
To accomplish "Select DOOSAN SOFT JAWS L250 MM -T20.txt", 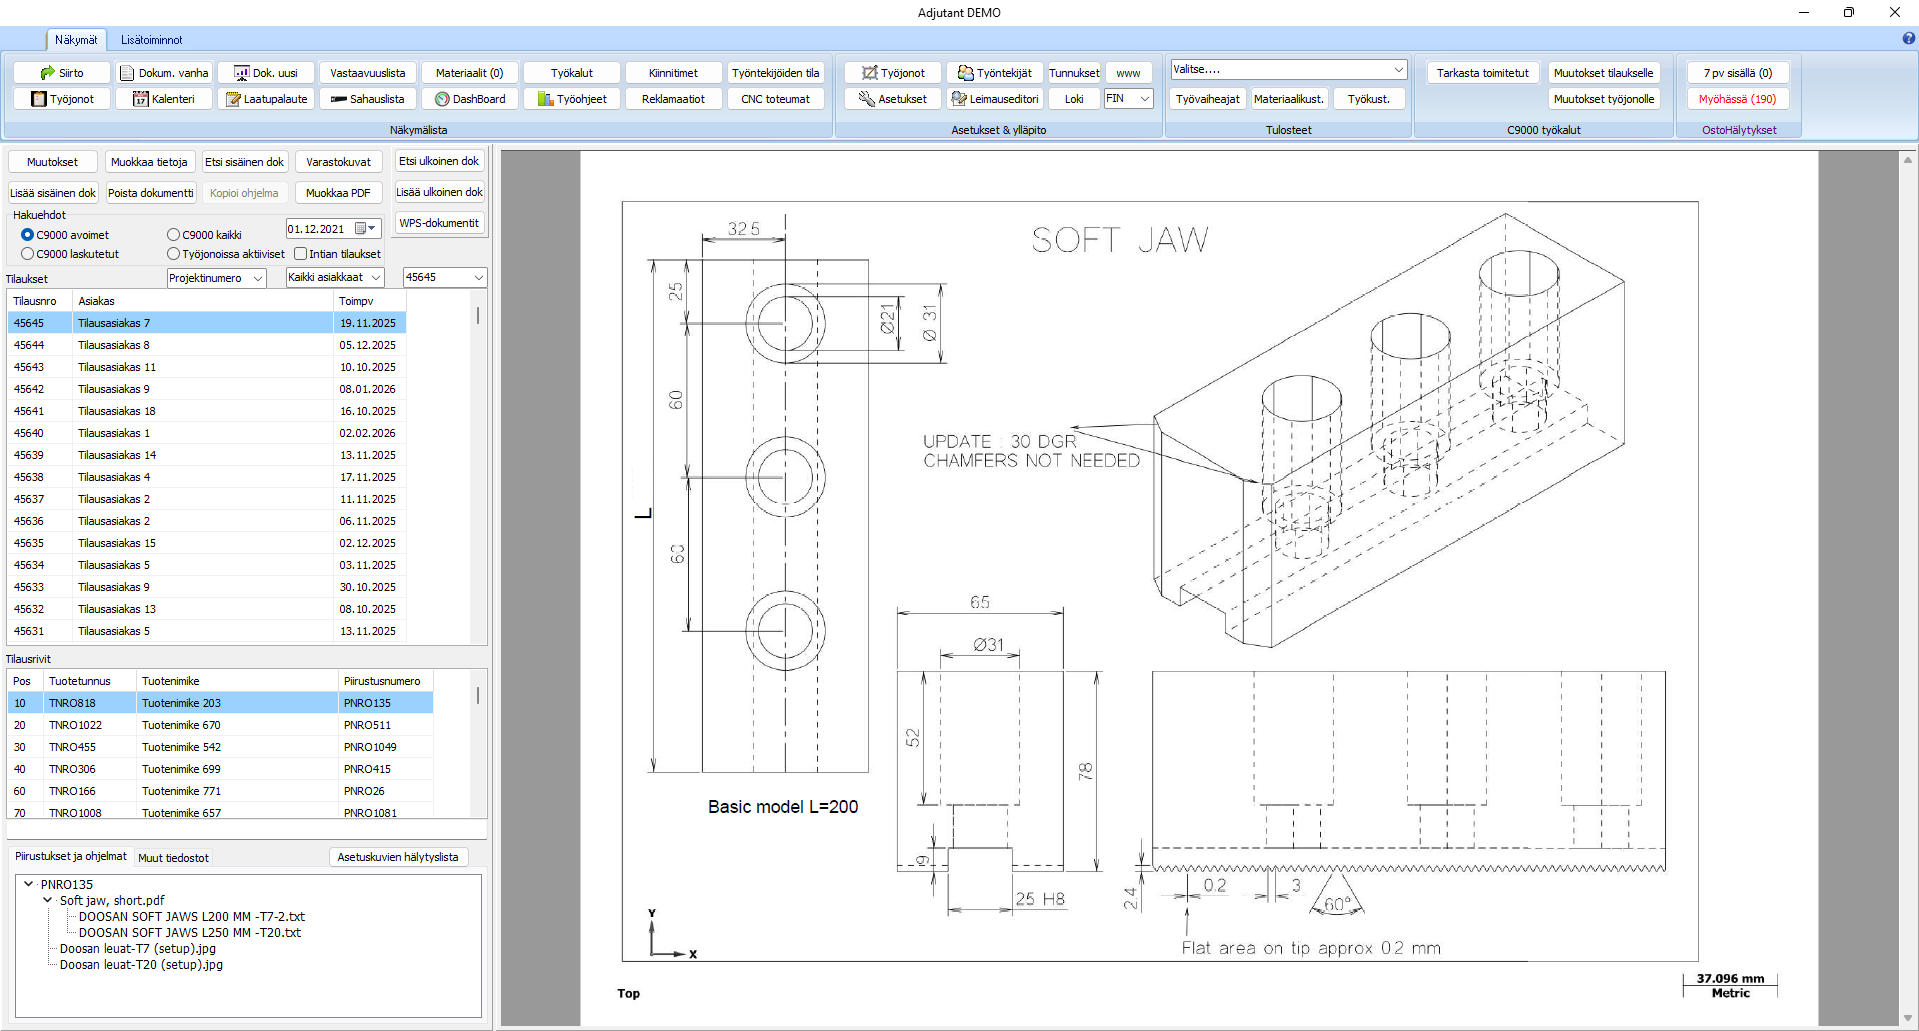I will click(x=190, y=932).
